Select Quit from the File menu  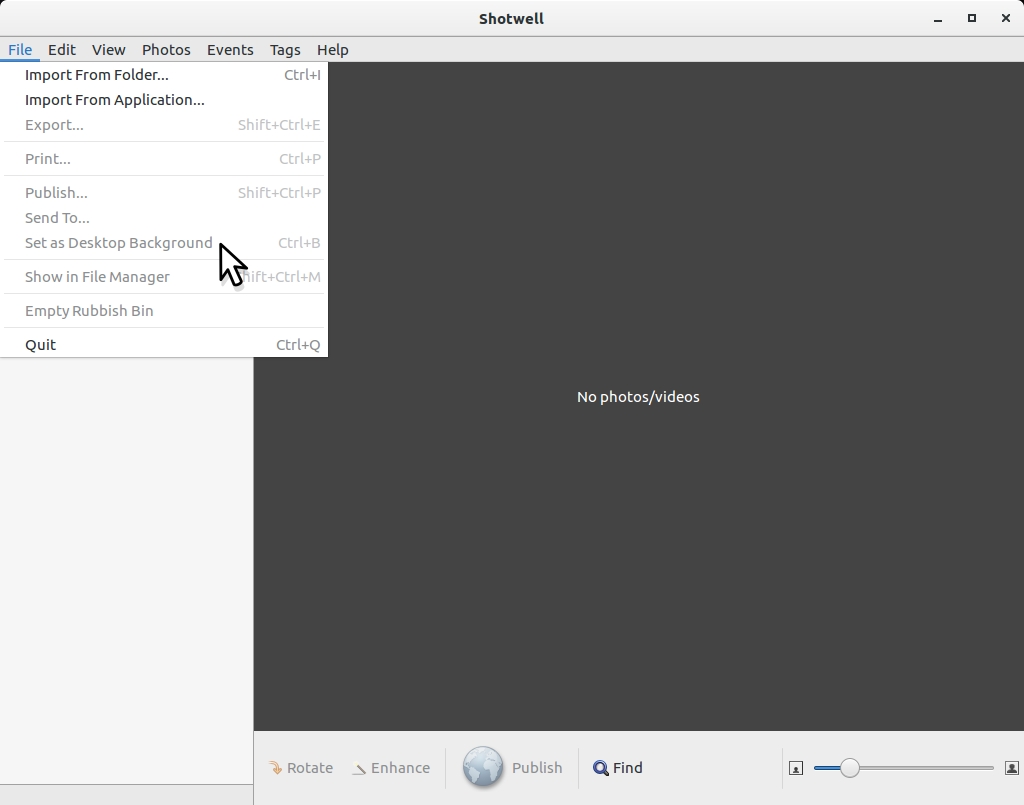click(41, 345)
